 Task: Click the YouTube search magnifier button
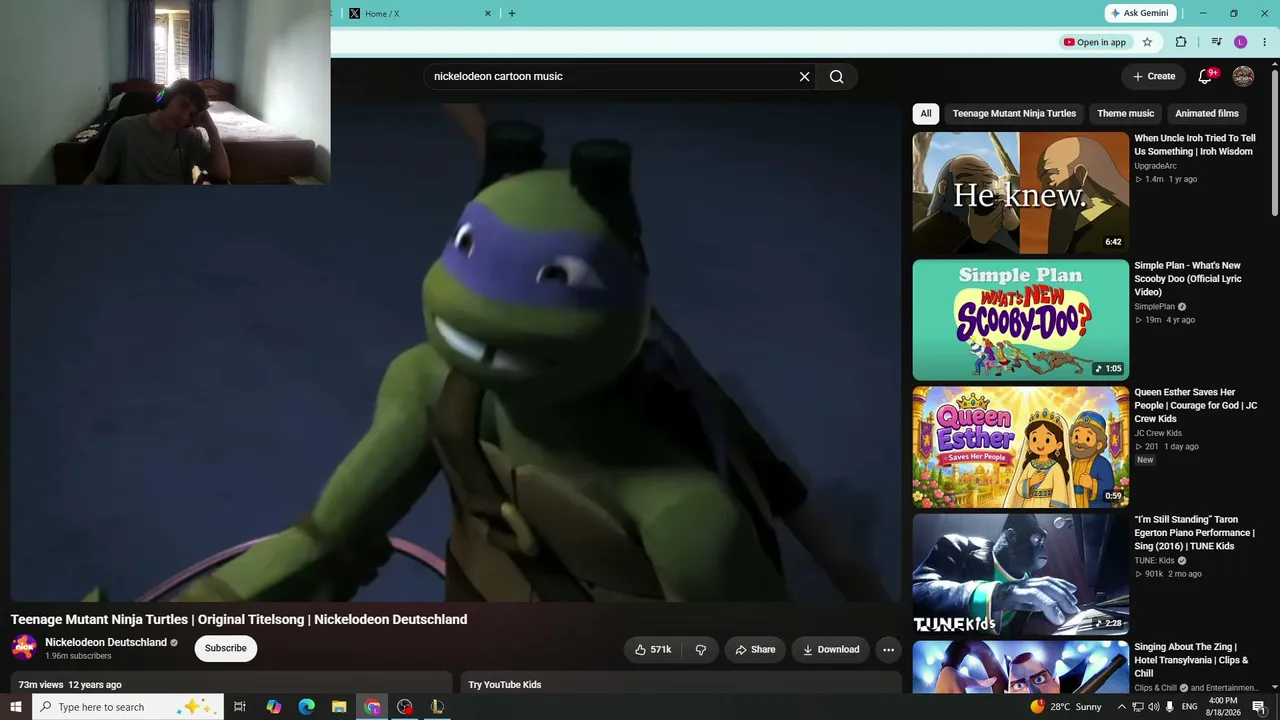[x=837, y=76]
